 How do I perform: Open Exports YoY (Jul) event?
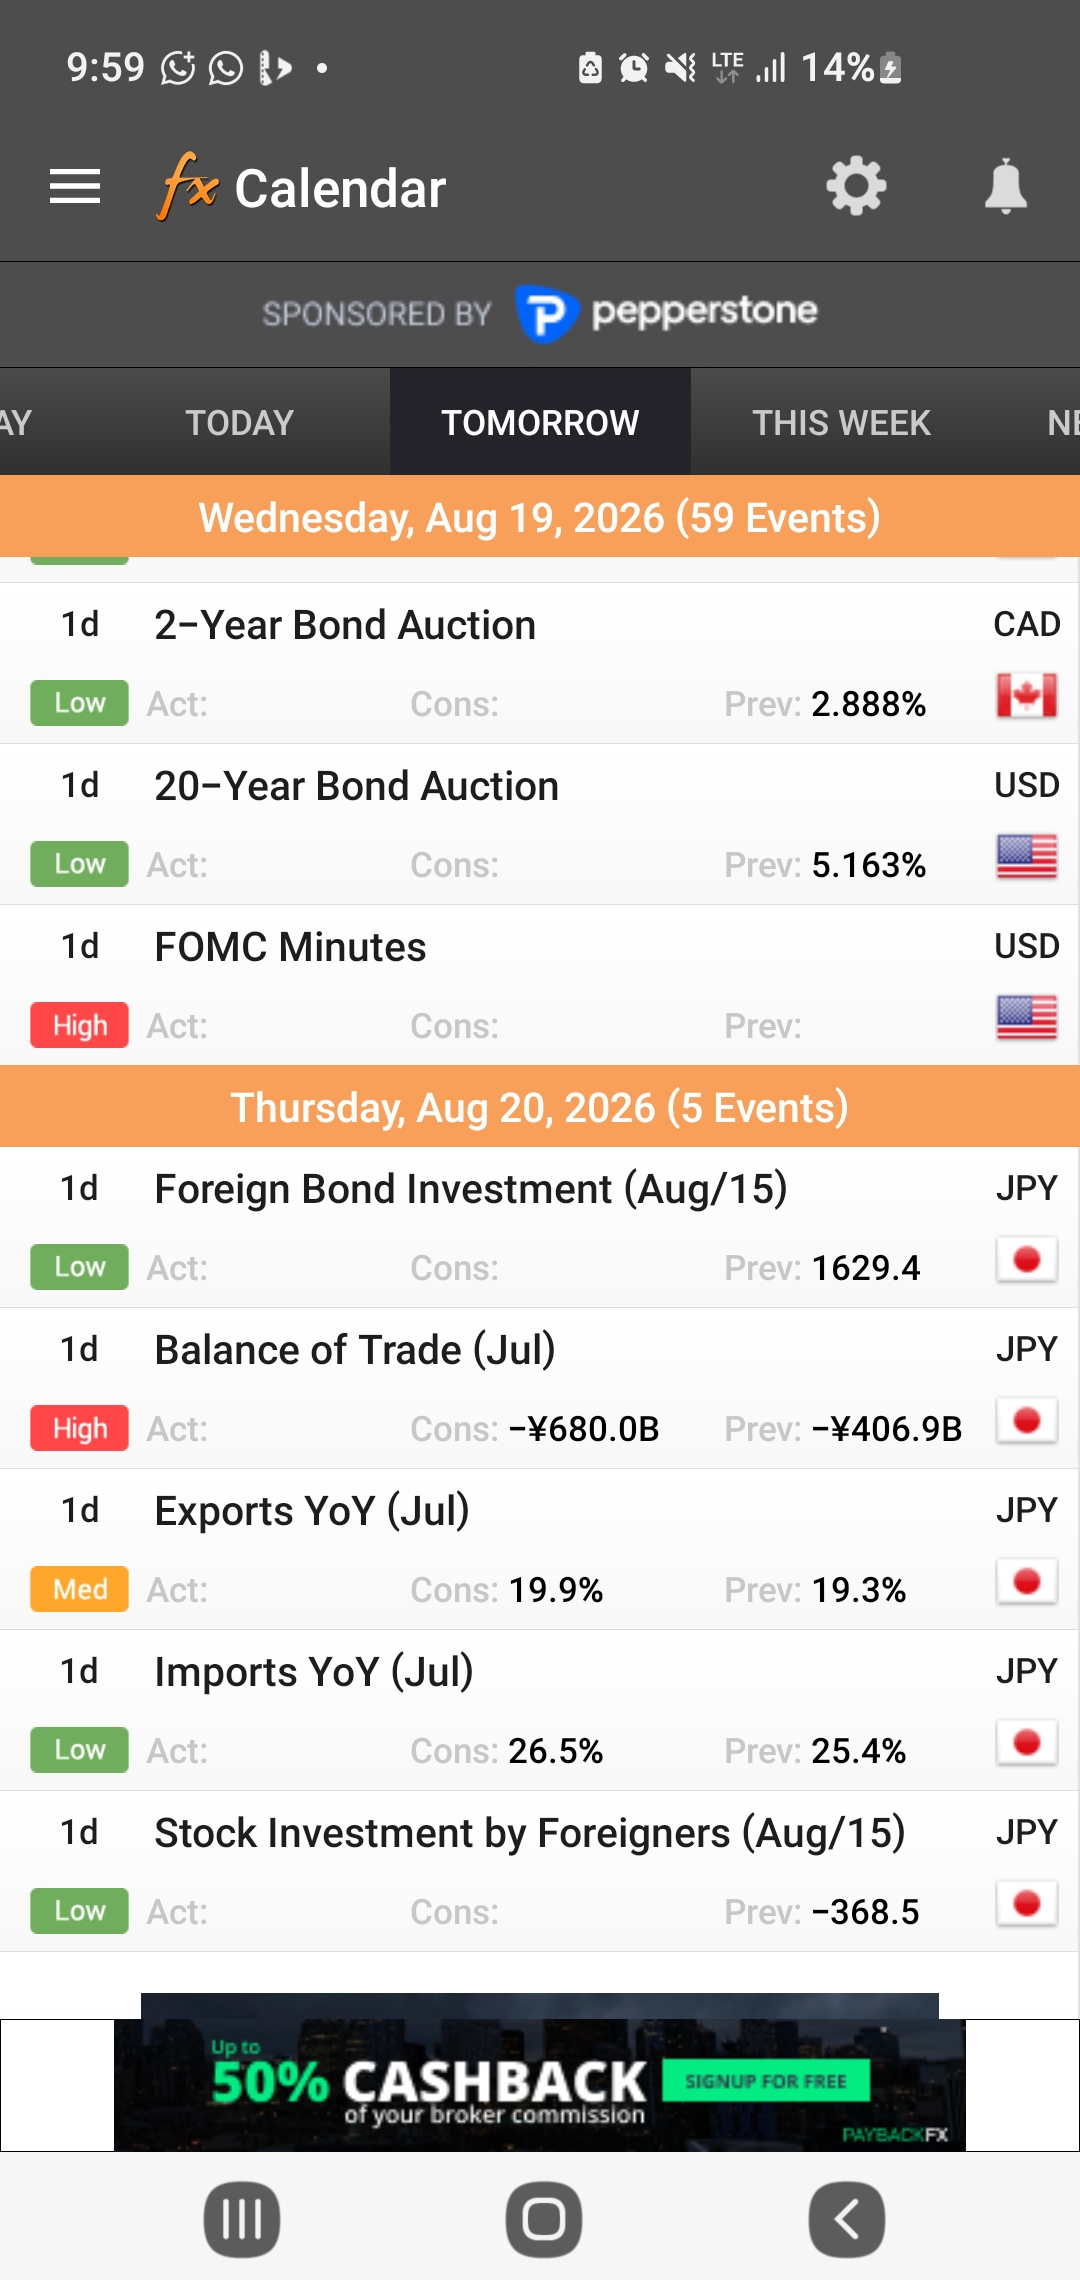540,1550
